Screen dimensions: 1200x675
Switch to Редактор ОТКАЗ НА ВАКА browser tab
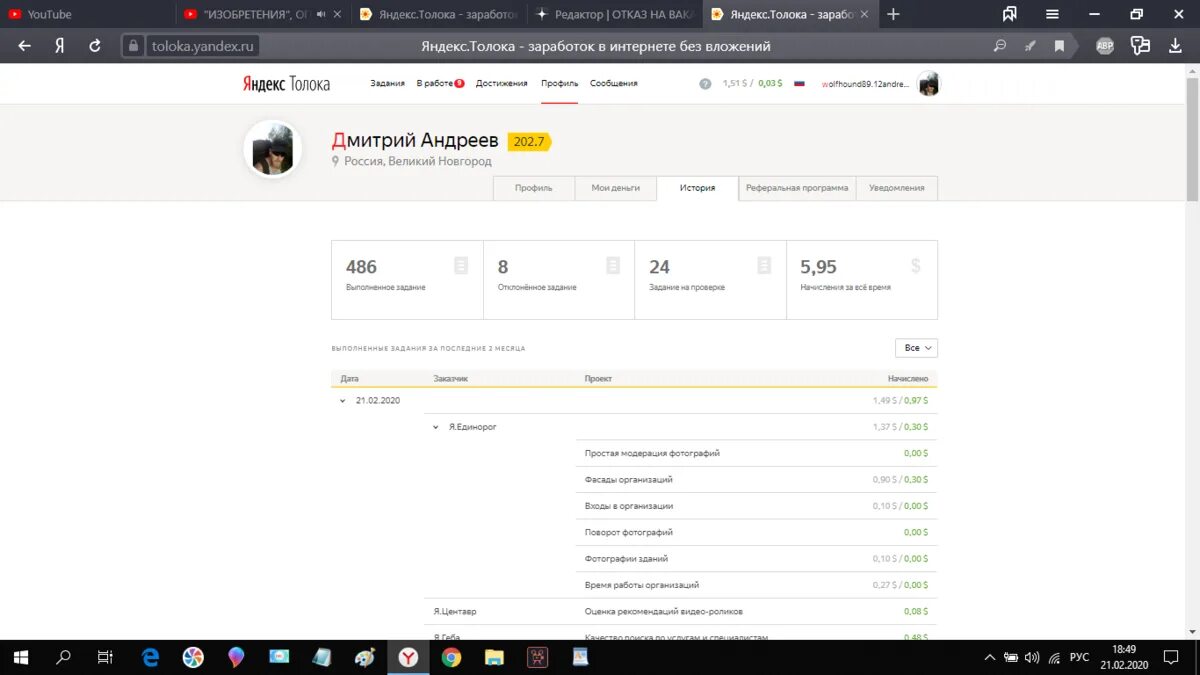pos(615,14)
